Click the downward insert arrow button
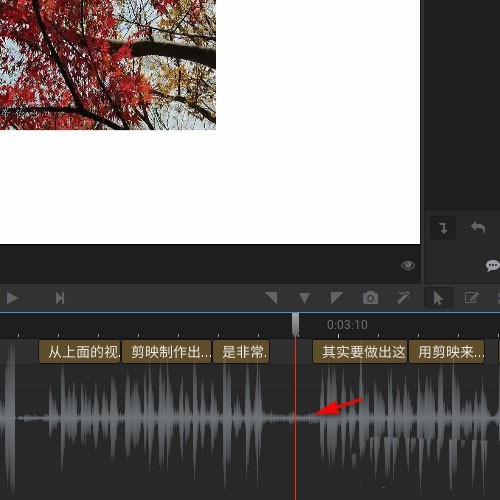 443,228
